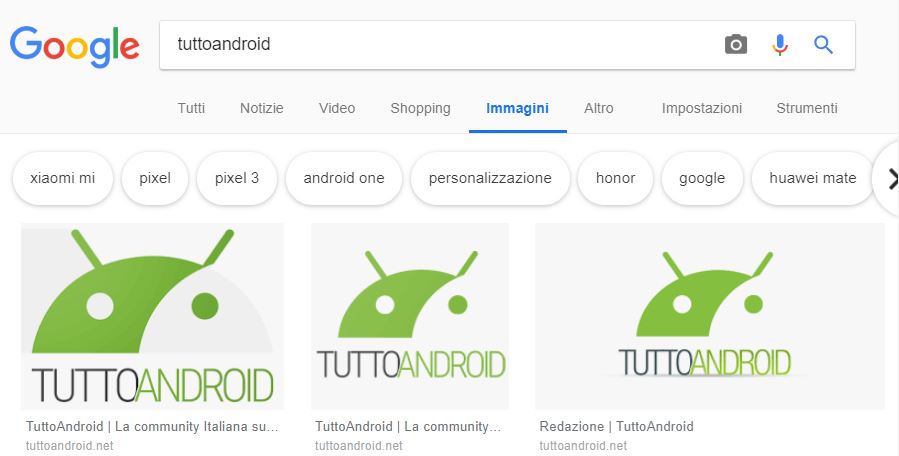Filter by pixel 3 chip
The image size is (899, 456).
point(237,178)
